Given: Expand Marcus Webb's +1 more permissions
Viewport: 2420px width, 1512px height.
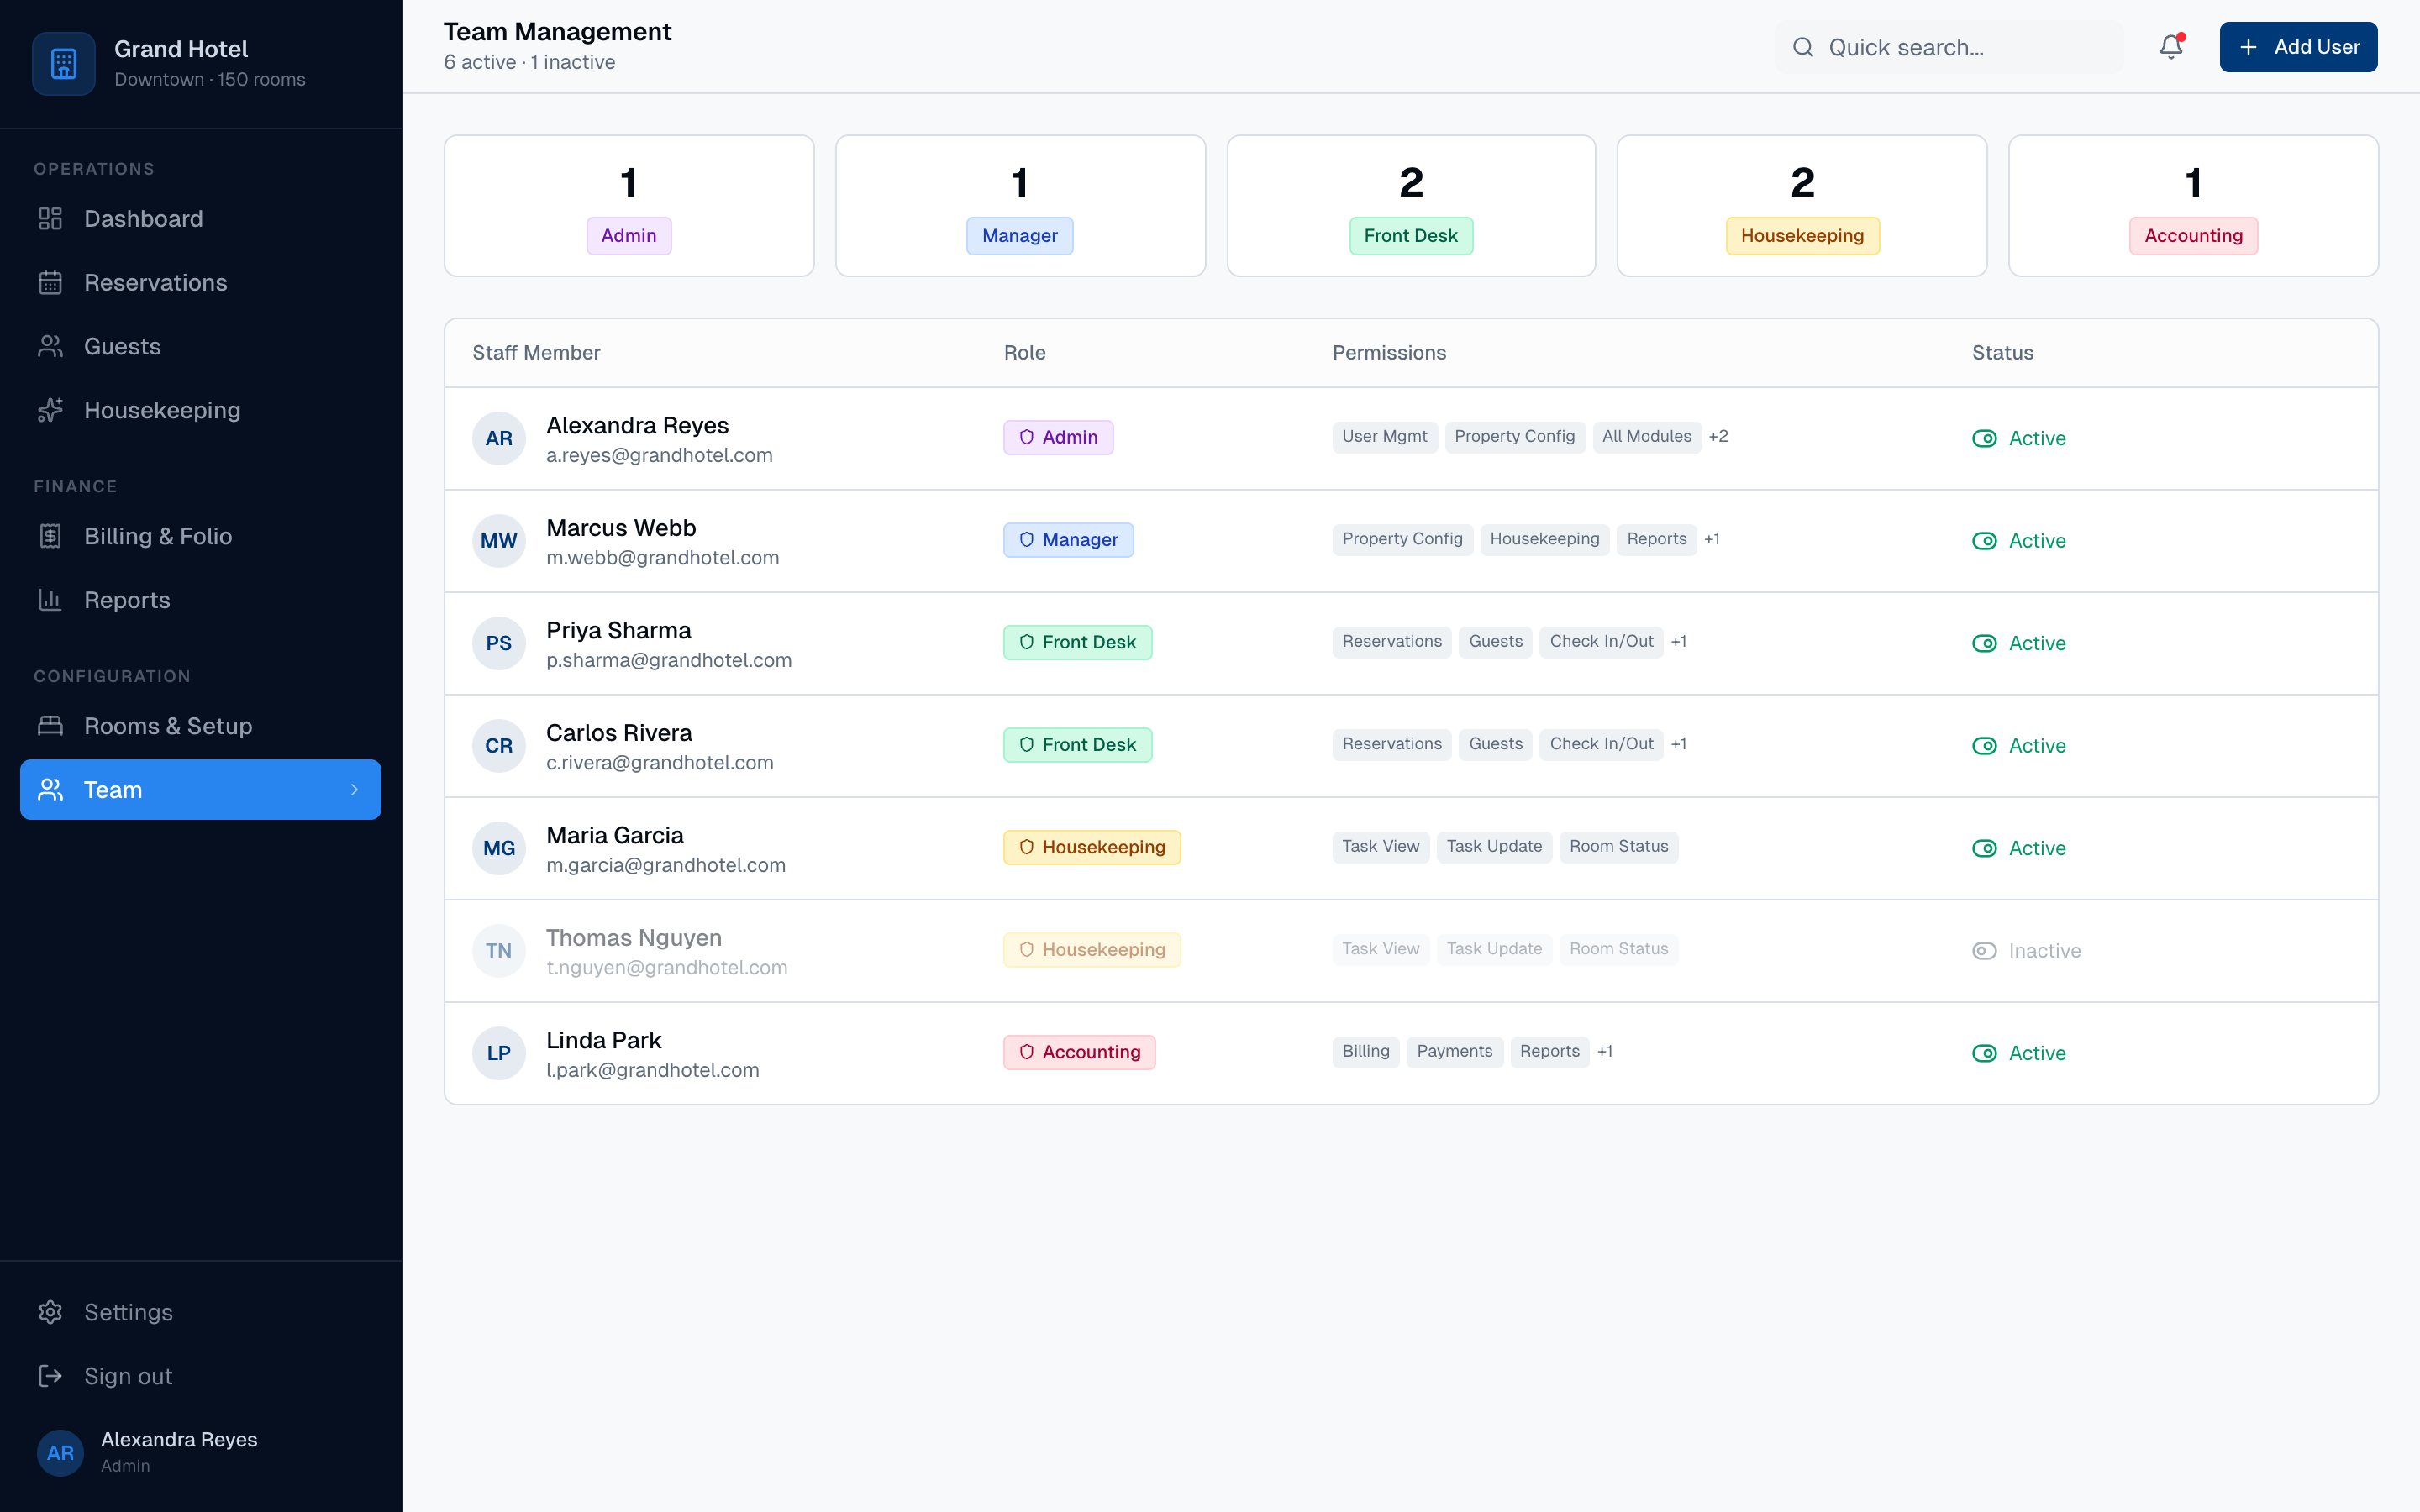Looking at the screenshot, I should (1712, 539).
